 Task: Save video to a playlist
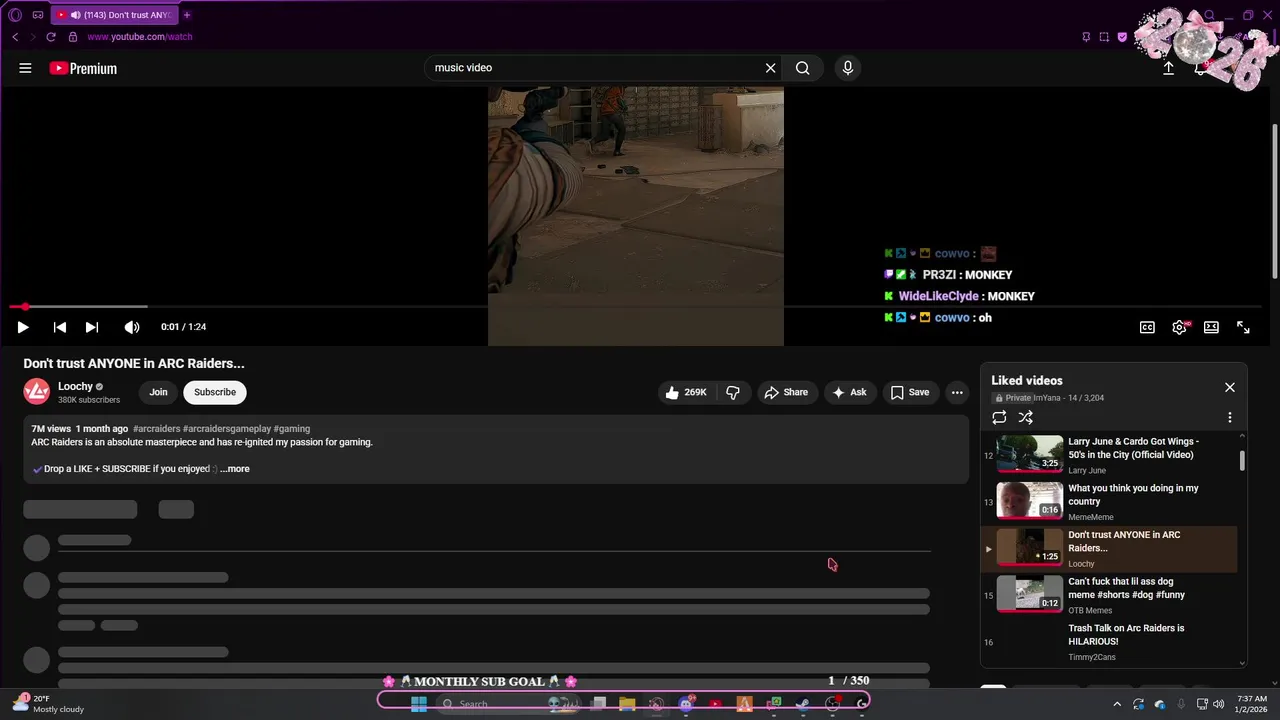coord(910,392)
